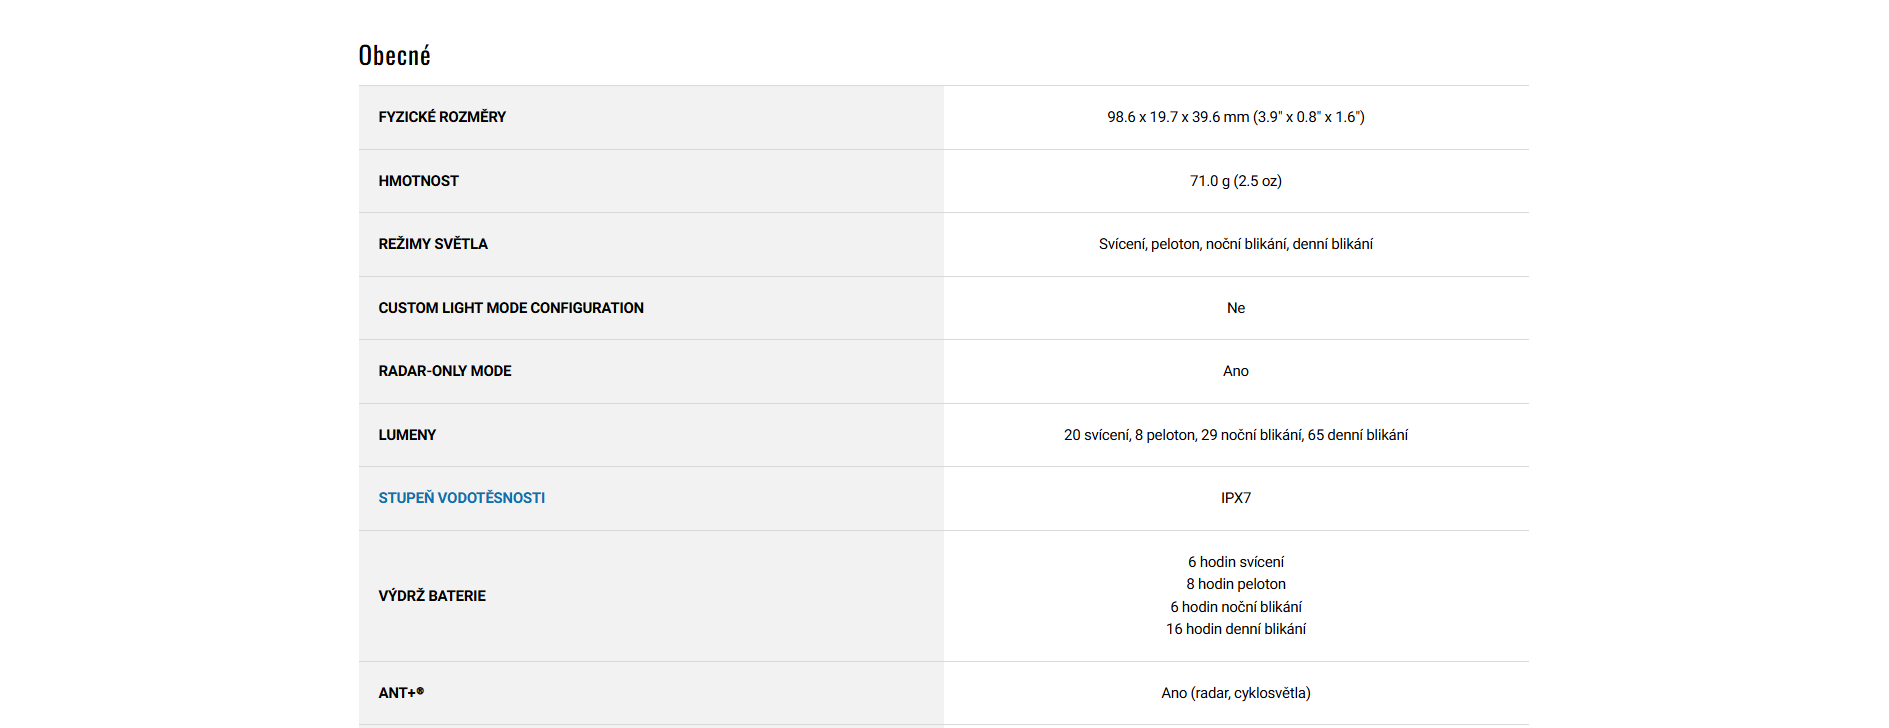1889x728 pixels.
Task: Click the lumen values starting with 20 svícení
Action: click(1235, 435)
